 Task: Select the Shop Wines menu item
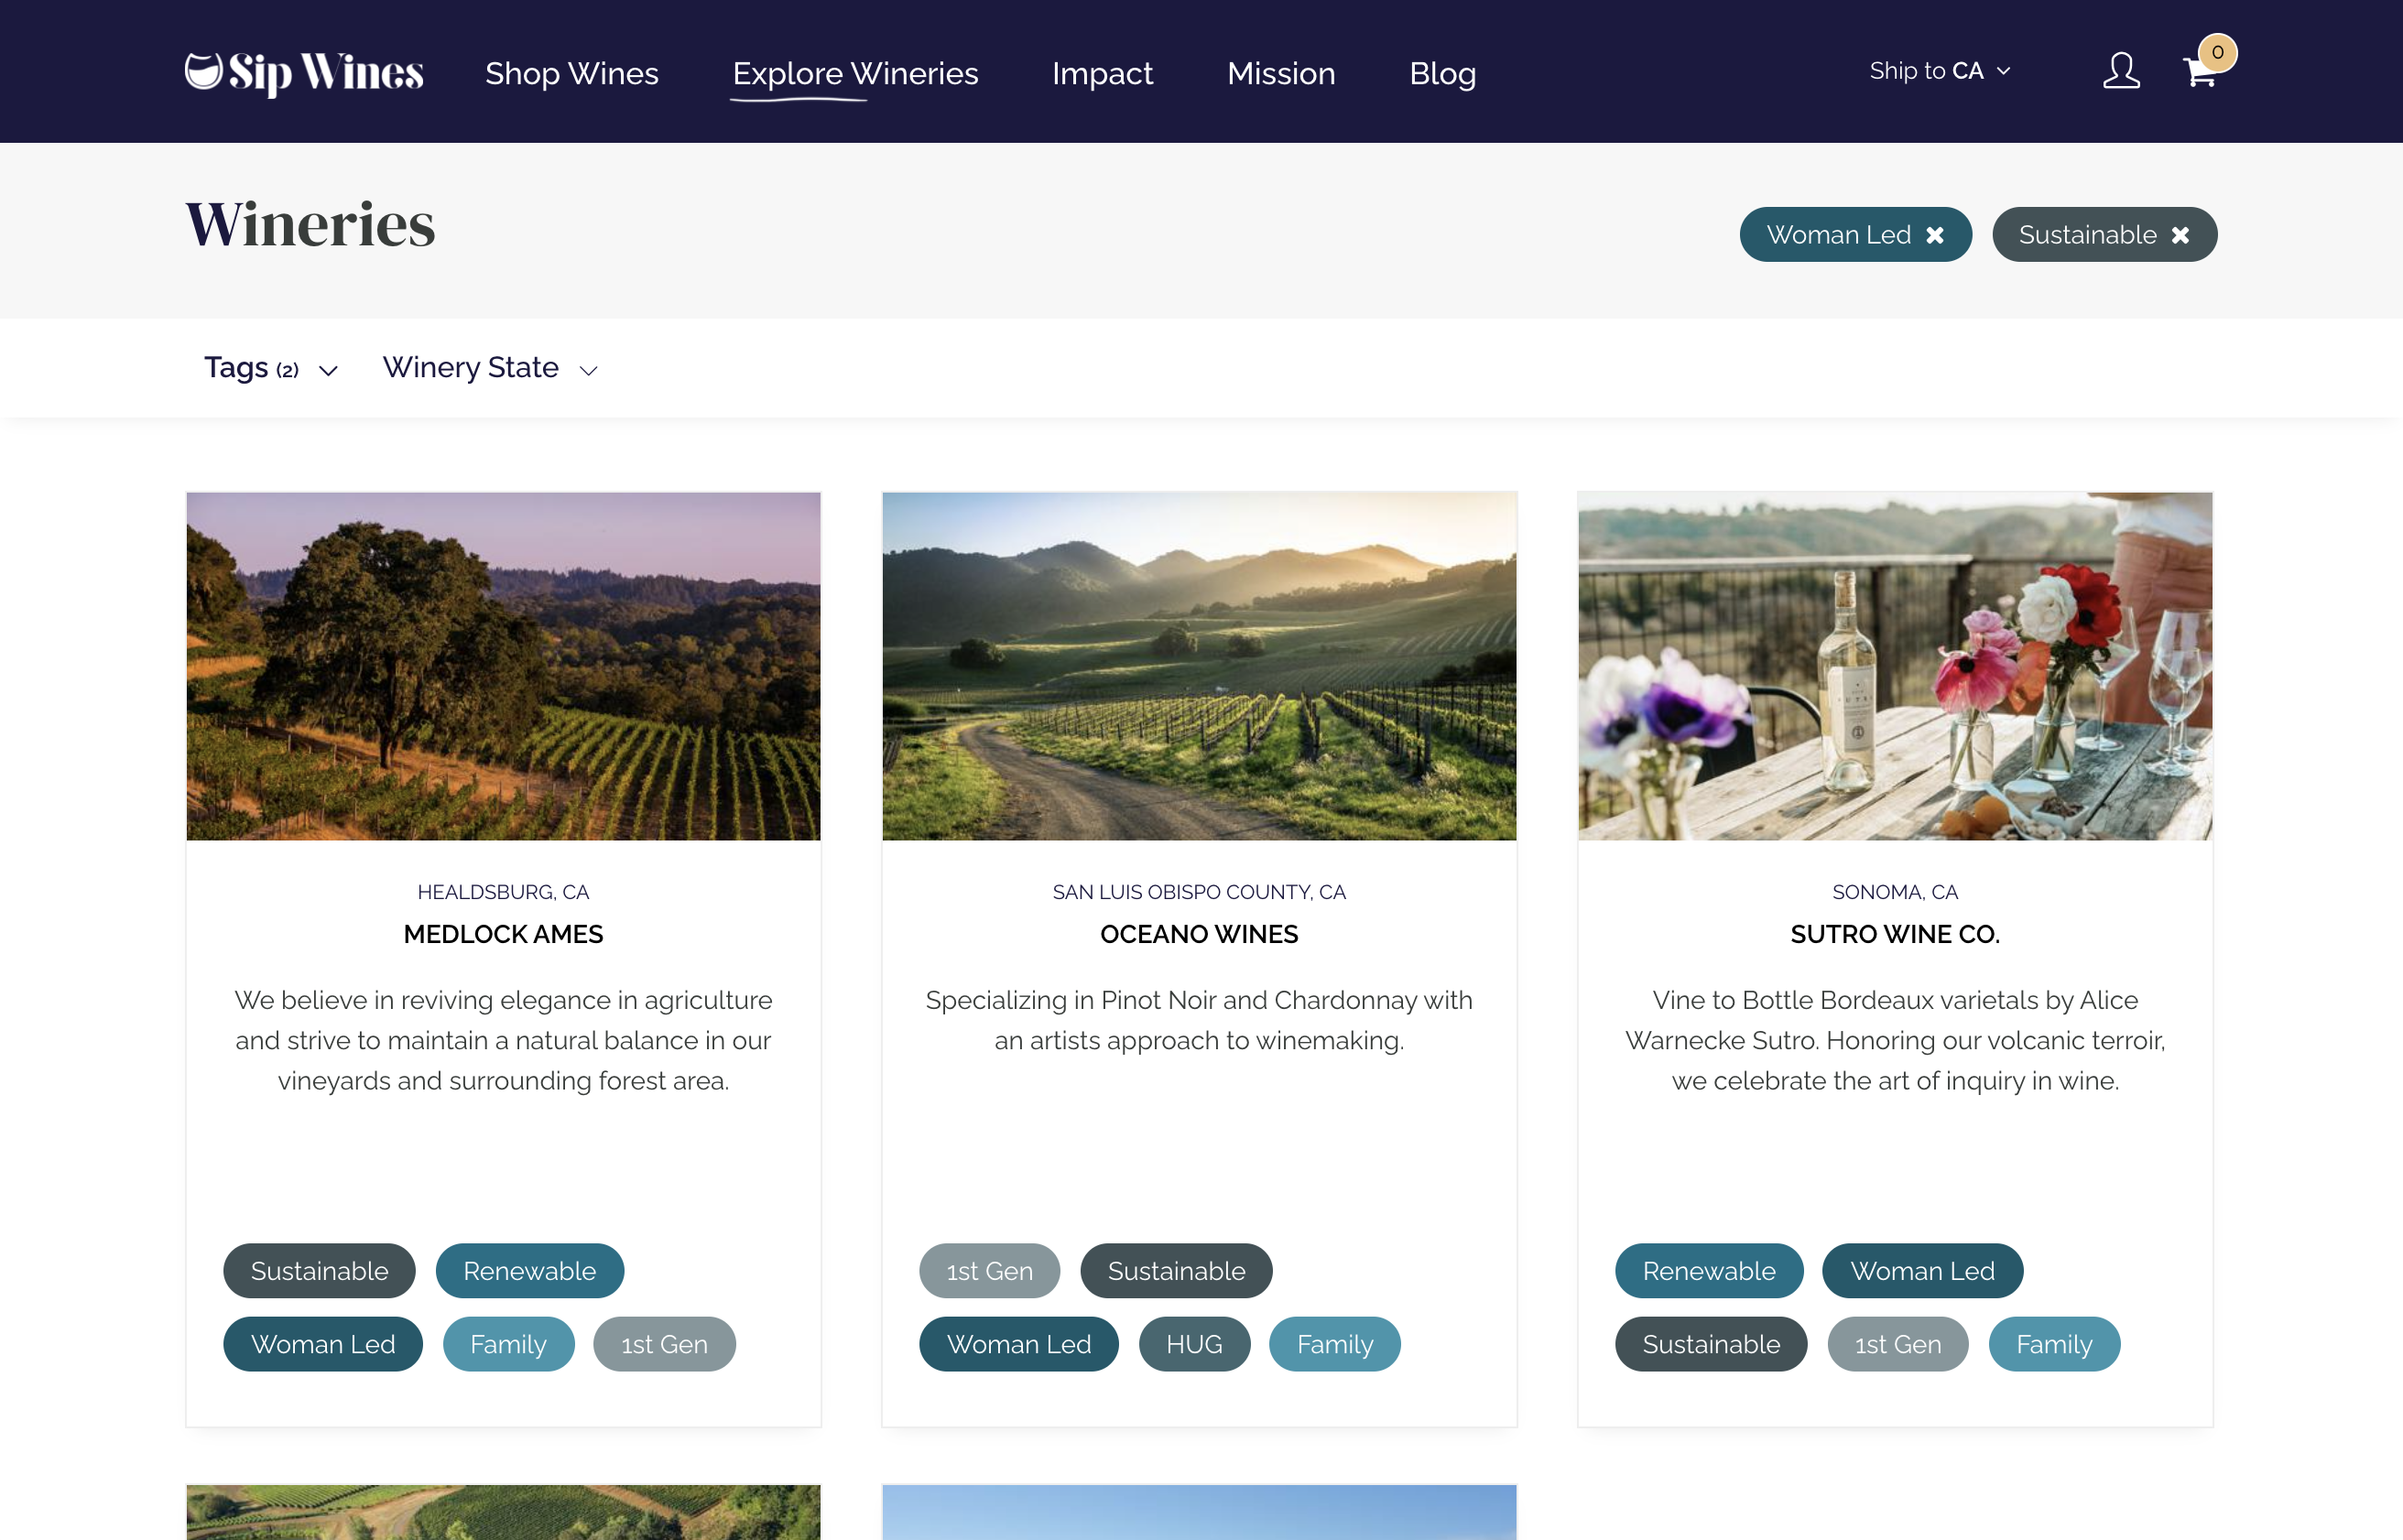click(571, 73)
